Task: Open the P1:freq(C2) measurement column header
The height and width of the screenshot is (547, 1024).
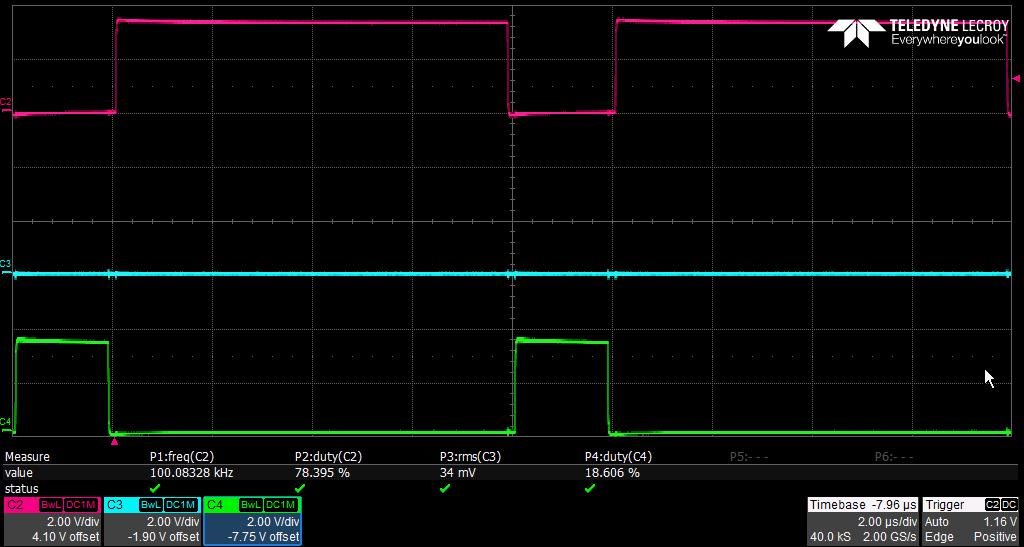Action: pos(182,457)
